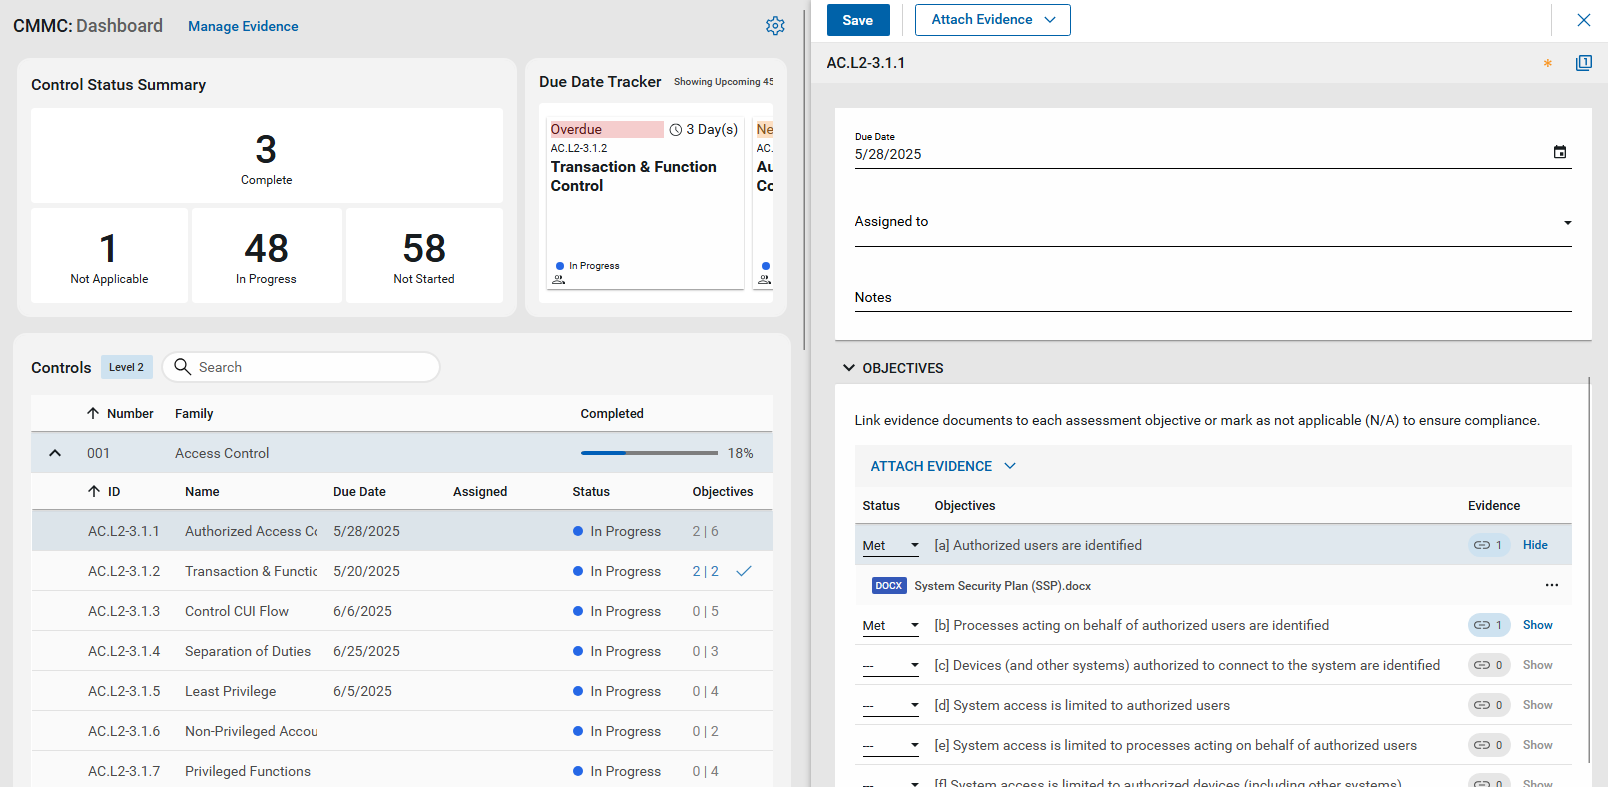Image resolution: width=1608 pixels, height=787 pixels.
Task: Click the Save button
Action: [857, 20]
